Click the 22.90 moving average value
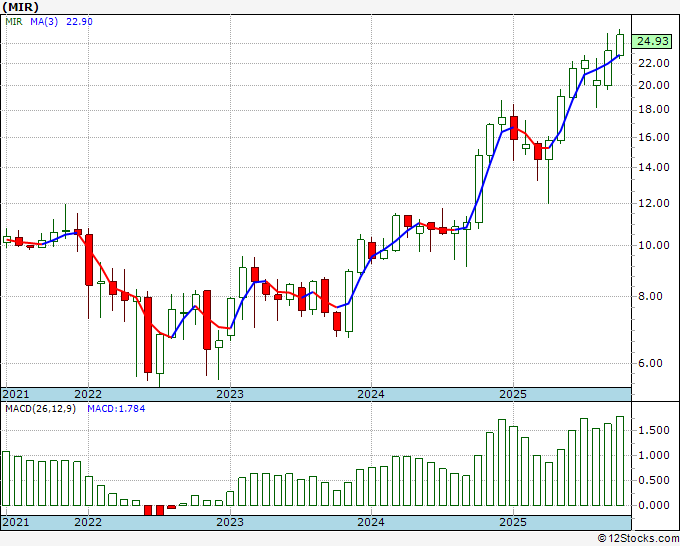 [x=79, y=22]
